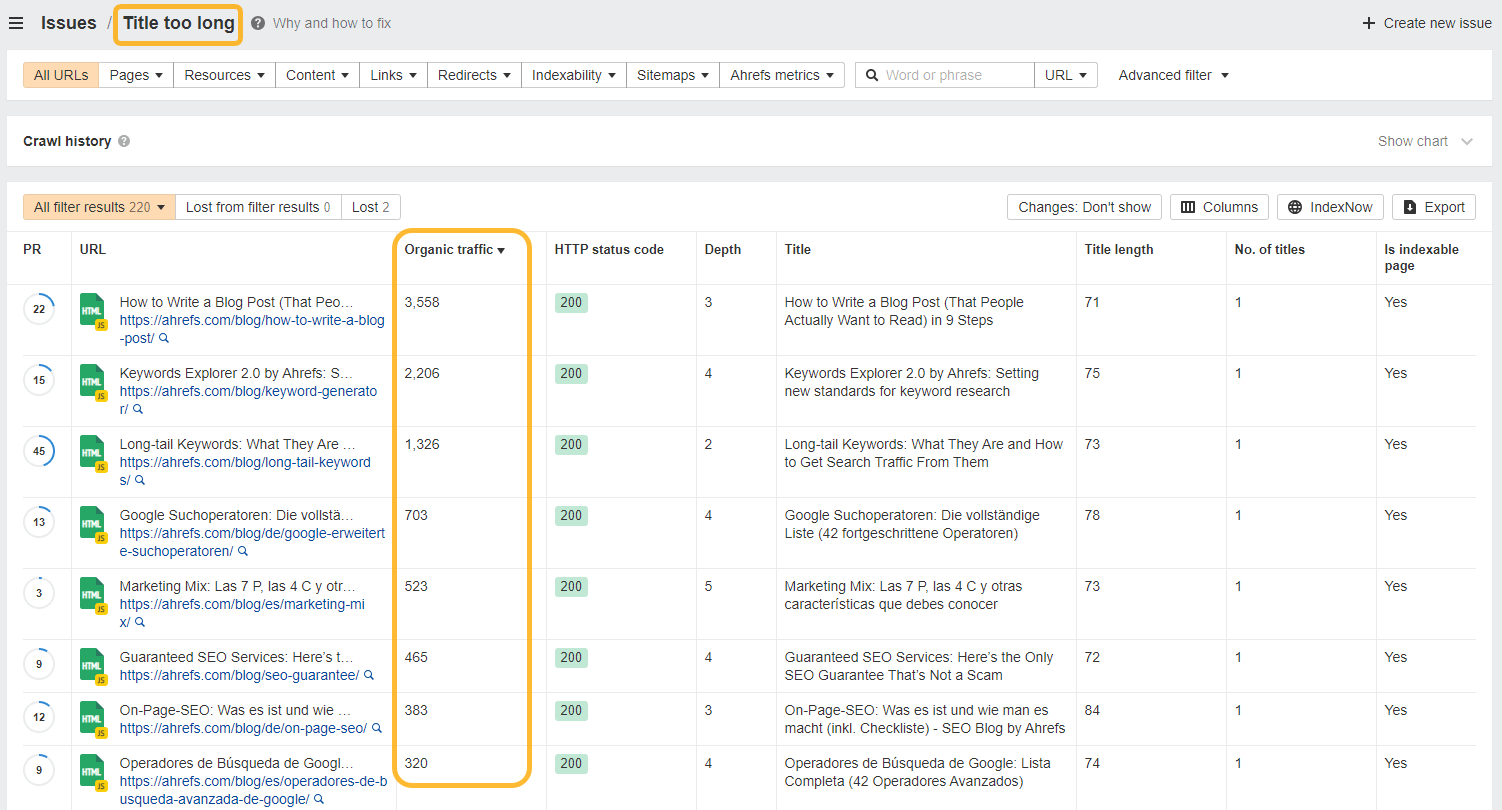Click the HTML page icon in the first row

pos(92,310)
